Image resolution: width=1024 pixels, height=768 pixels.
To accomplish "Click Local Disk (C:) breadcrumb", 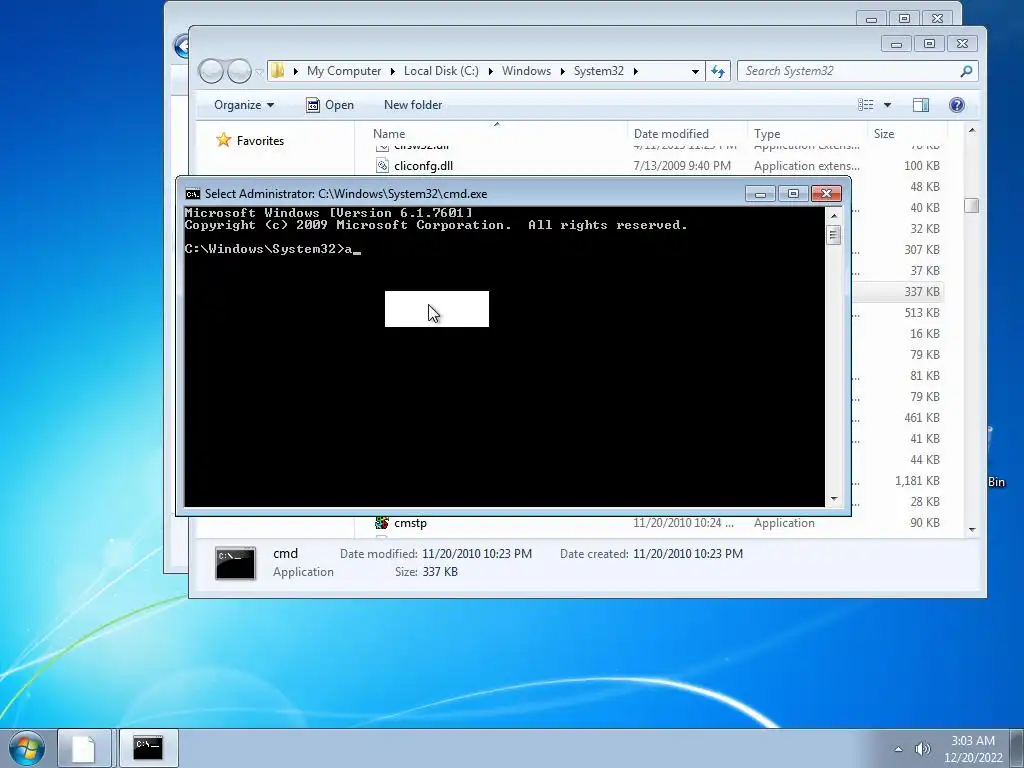I will pos(441,71).
